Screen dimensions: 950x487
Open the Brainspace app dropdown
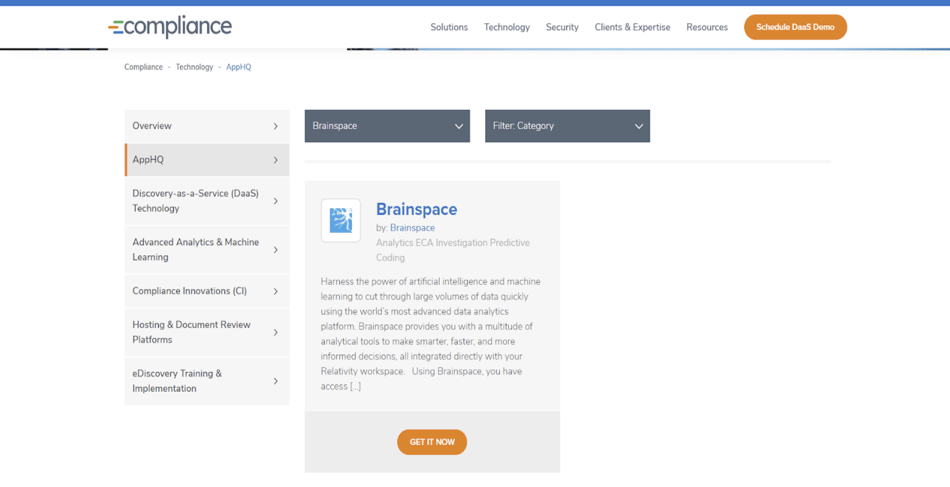click(387, 126)
